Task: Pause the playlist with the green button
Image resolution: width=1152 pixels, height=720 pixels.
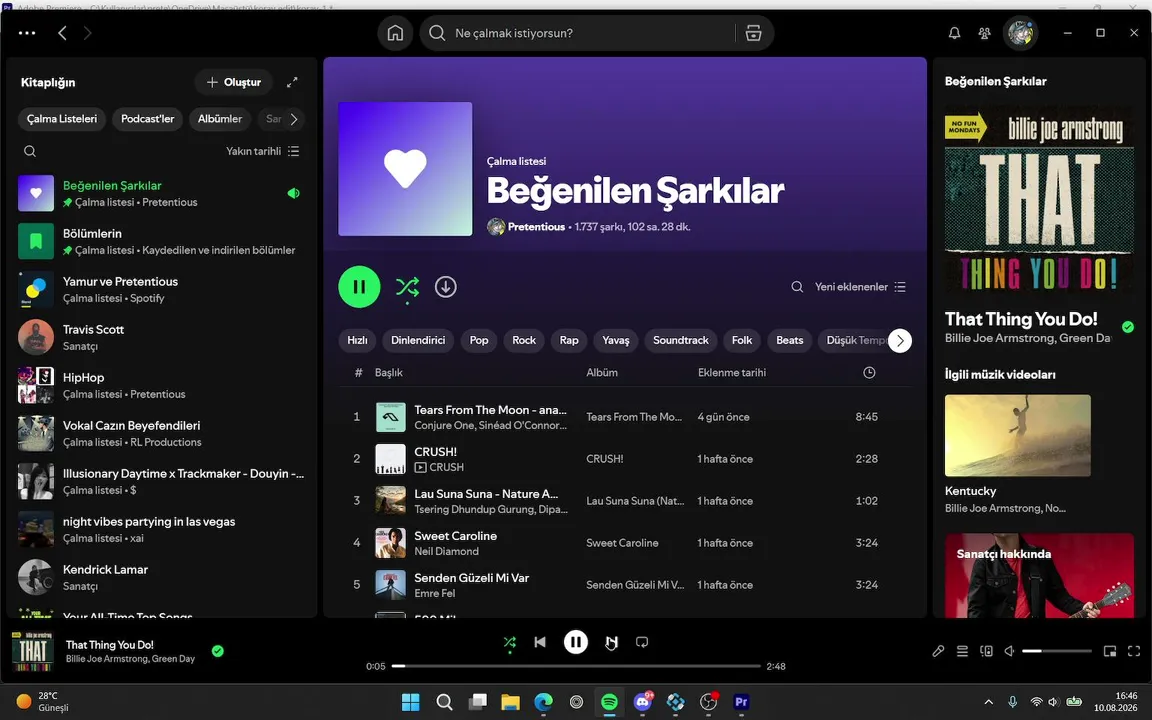Action: [359, 287]
